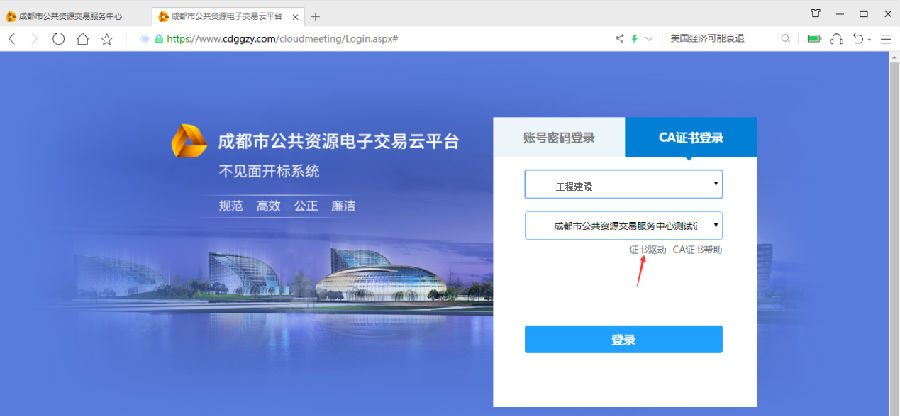The width and height of the screenshot is (900, 416).
Task: Switch to 账号密码登录 tab
Action: click(559, 138)
